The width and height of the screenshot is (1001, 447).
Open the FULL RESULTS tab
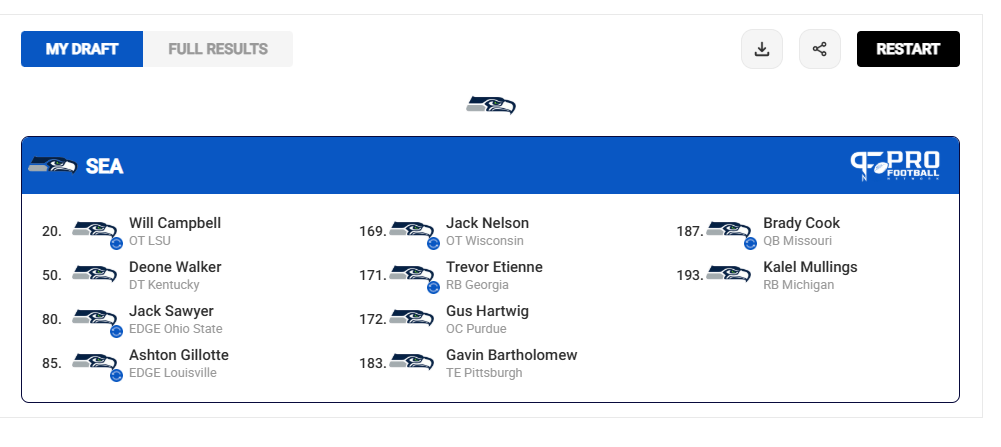click(x=218, y=49)
